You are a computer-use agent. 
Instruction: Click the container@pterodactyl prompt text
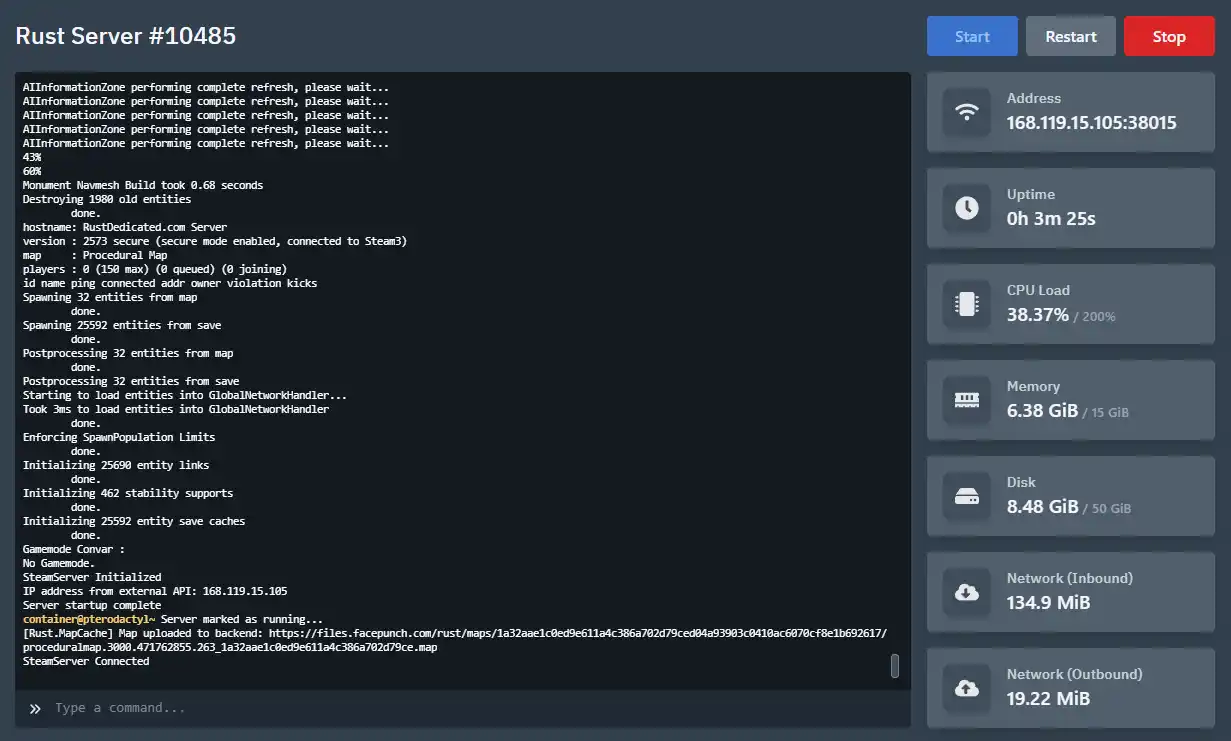point(90,619)
